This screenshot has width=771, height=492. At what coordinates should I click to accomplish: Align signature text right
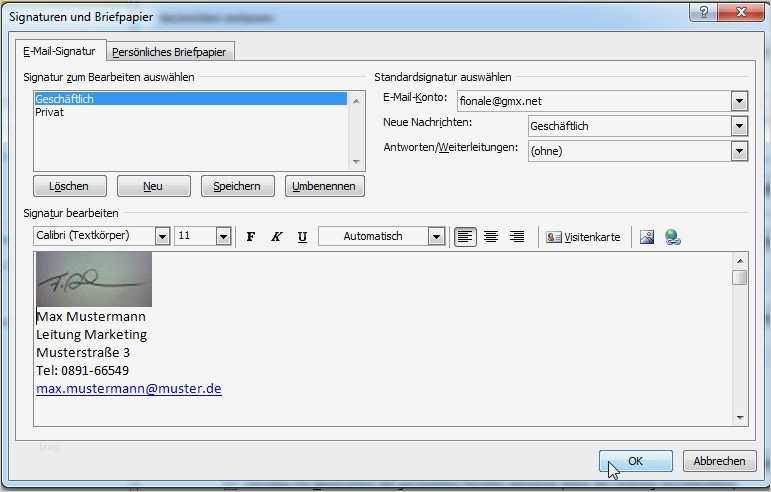517,236
